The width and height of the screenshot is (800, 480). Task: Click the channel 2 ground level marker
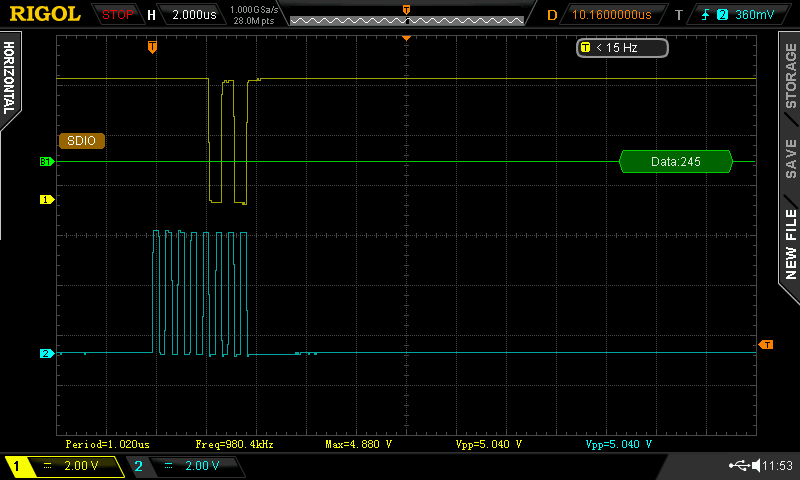click(x=46, y=353)
